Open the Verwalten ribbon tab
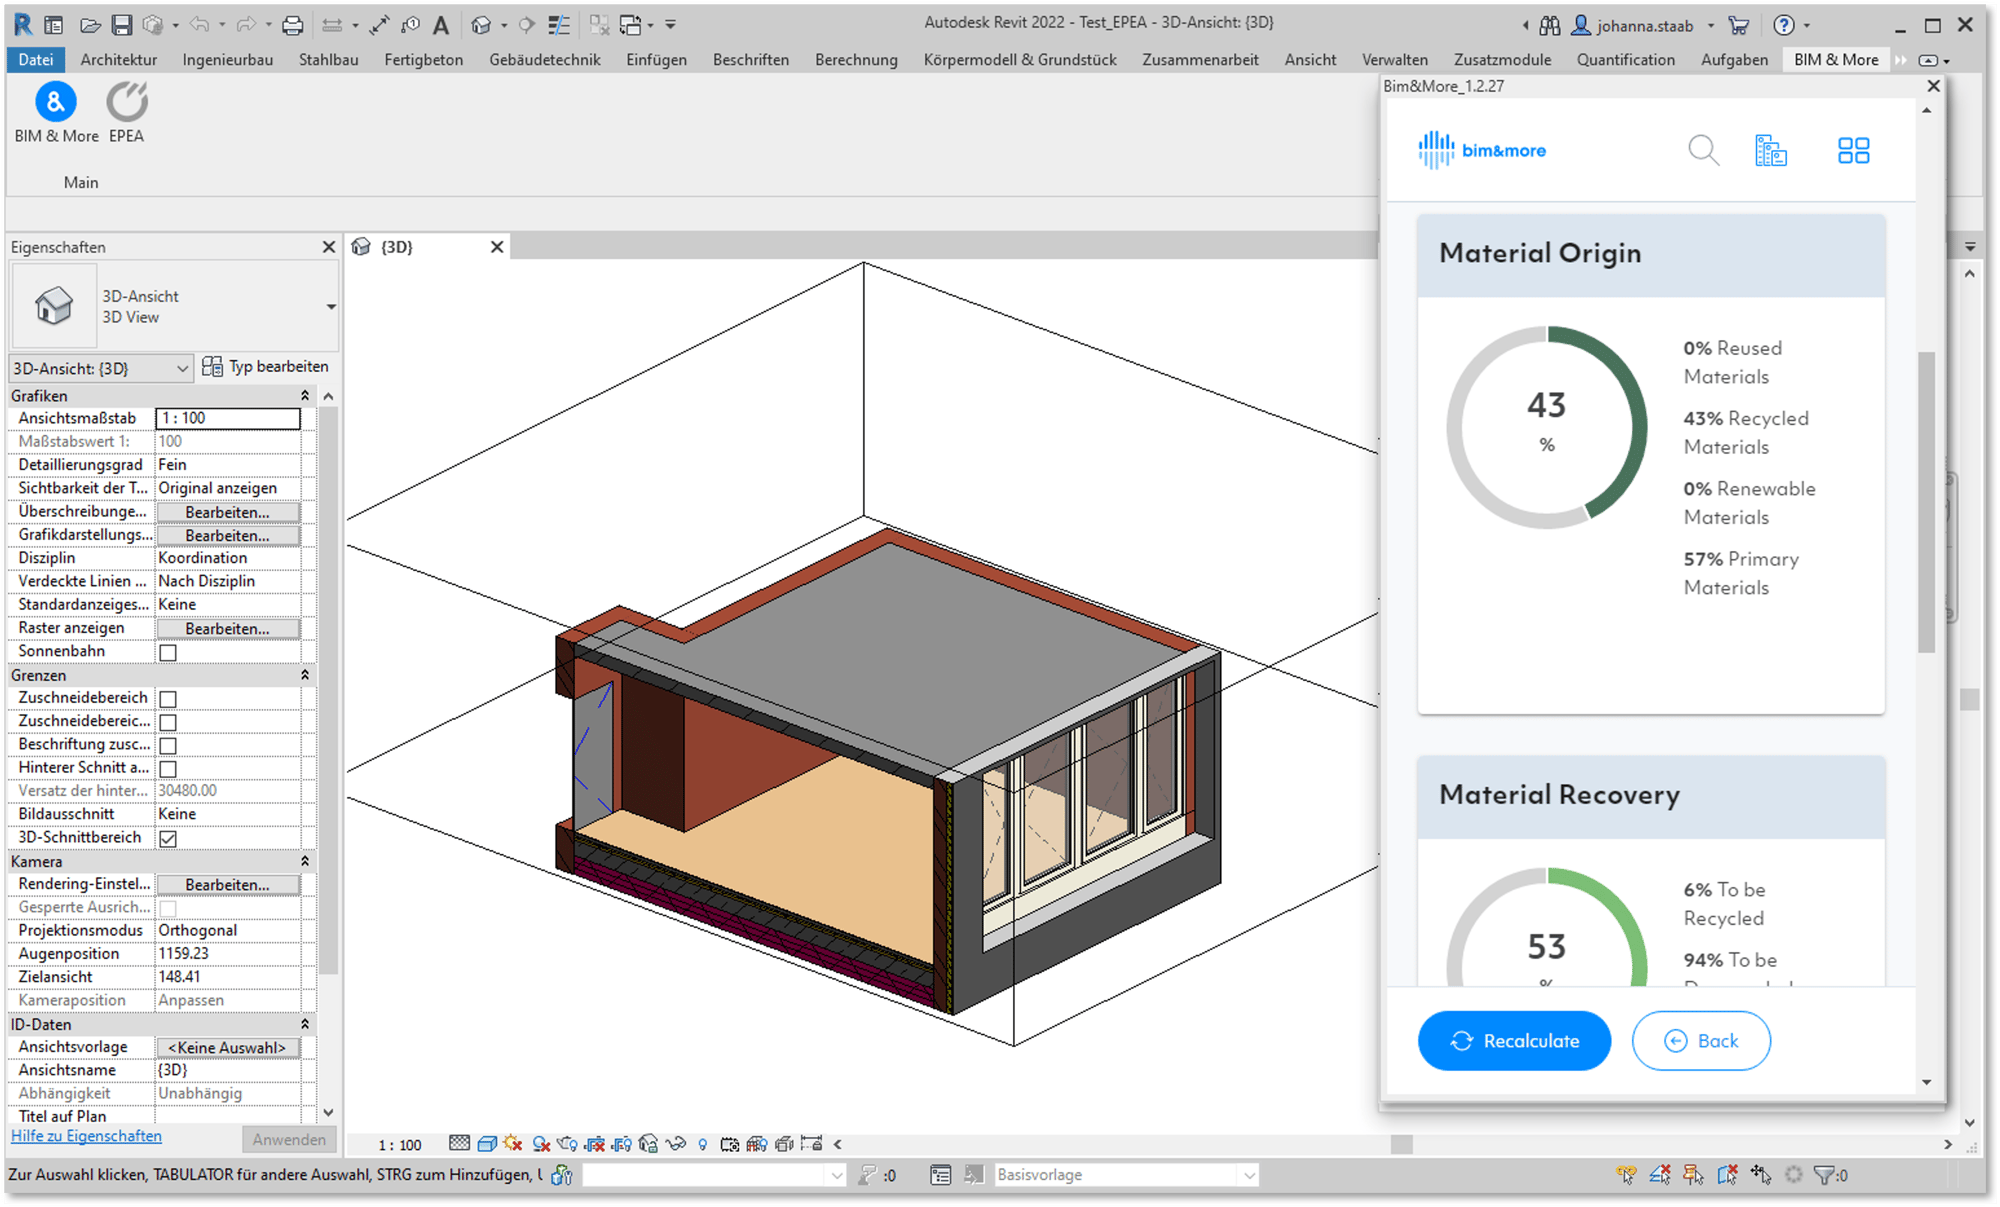 click(x=1395, y=60)
